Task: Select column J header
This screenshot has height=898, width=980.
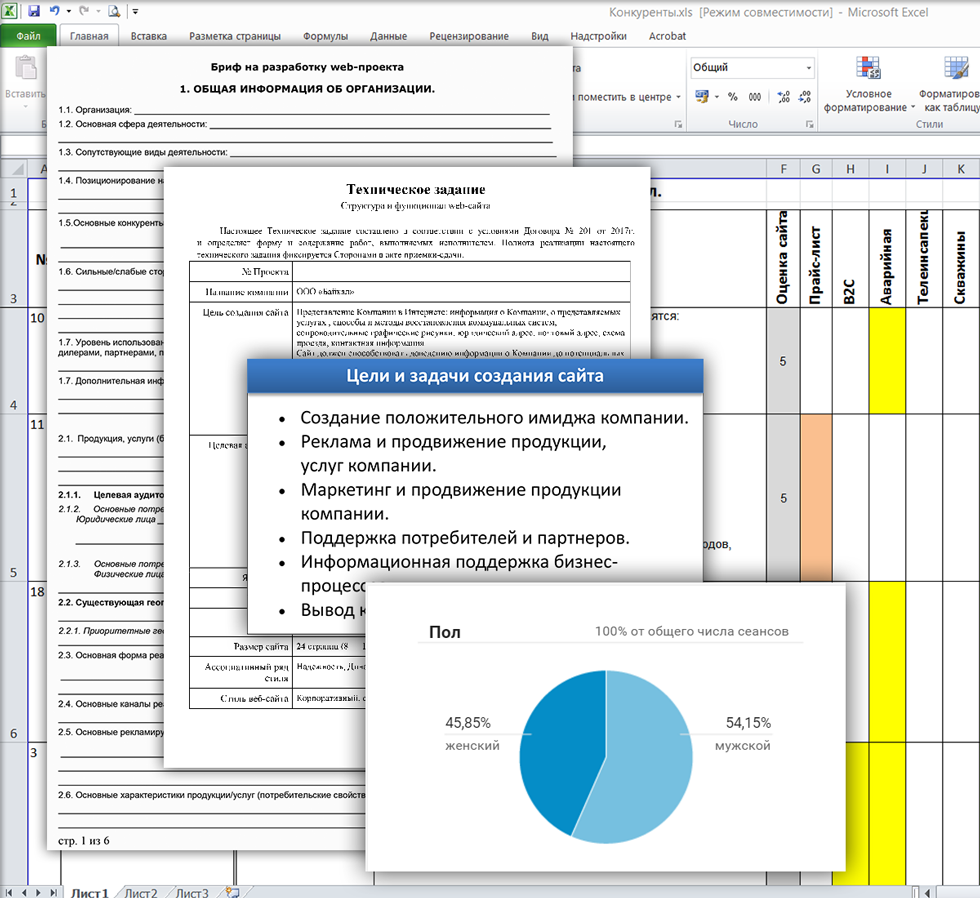Action: pos(924,169)
